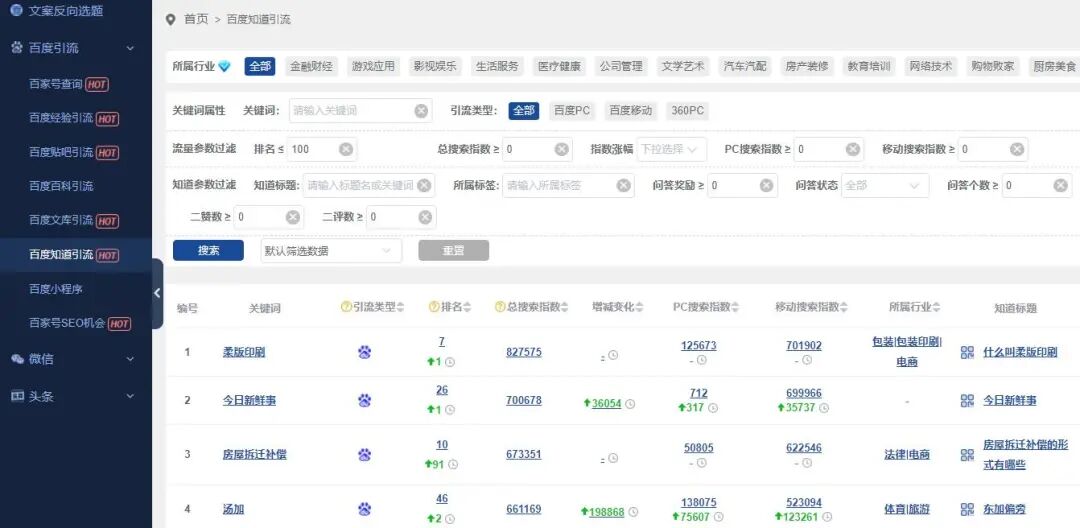Open 百度百科引流 in sidebar
The width and height of the screenshot is (1080, 528).
click(x=61, y=186)
